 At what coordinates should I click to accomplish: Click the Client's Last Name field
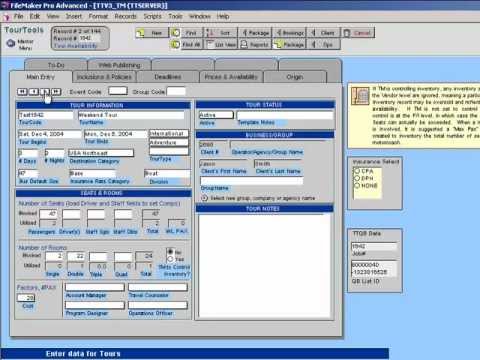coord(278,164)
